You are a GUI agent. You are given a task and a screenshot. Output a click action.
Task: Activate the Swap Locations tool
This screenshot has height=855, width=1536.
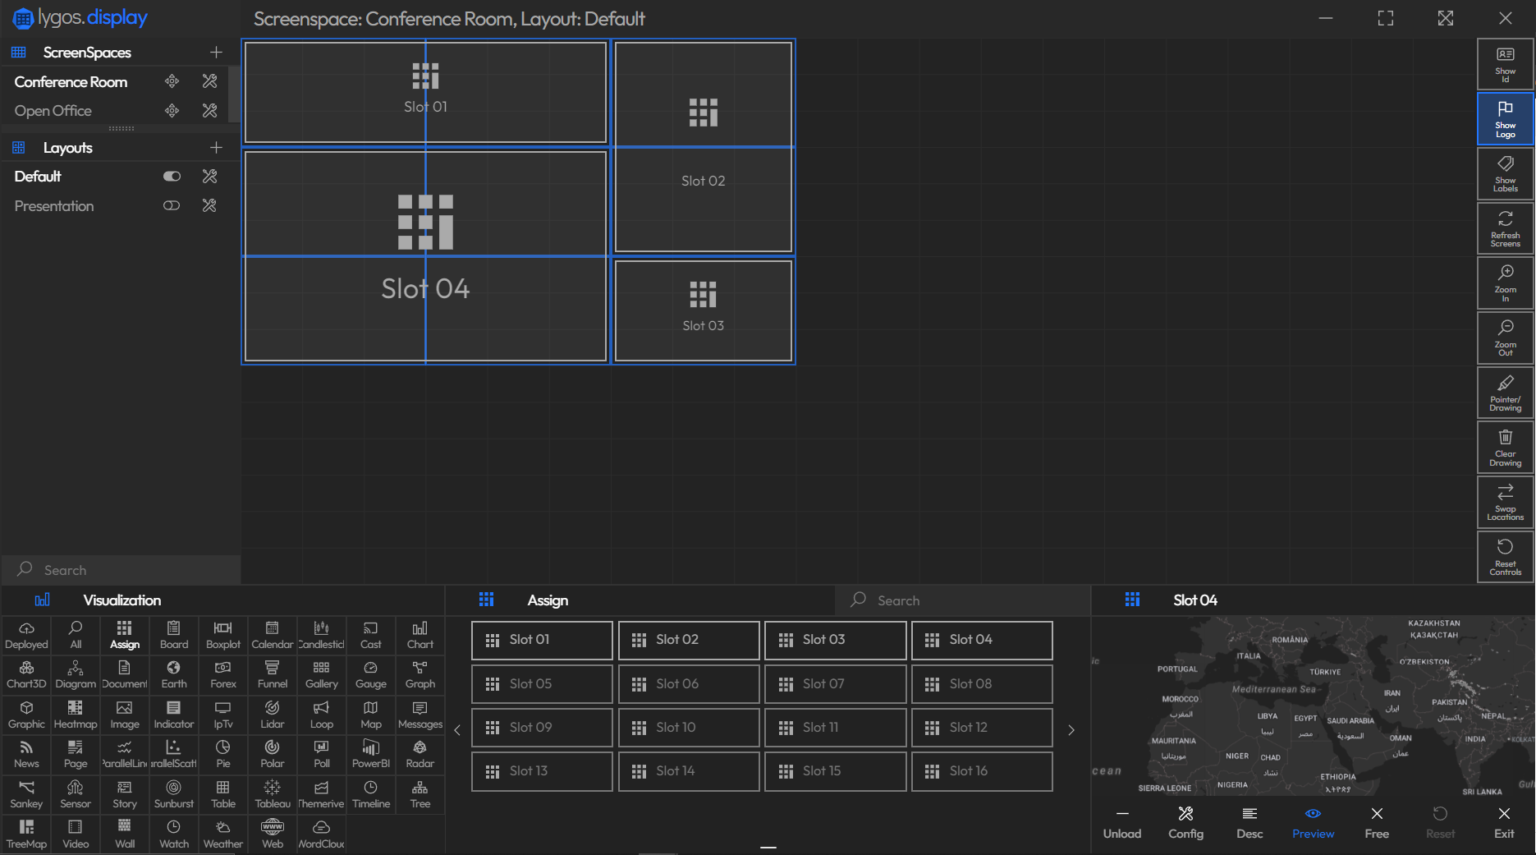tap(1505, 501)
